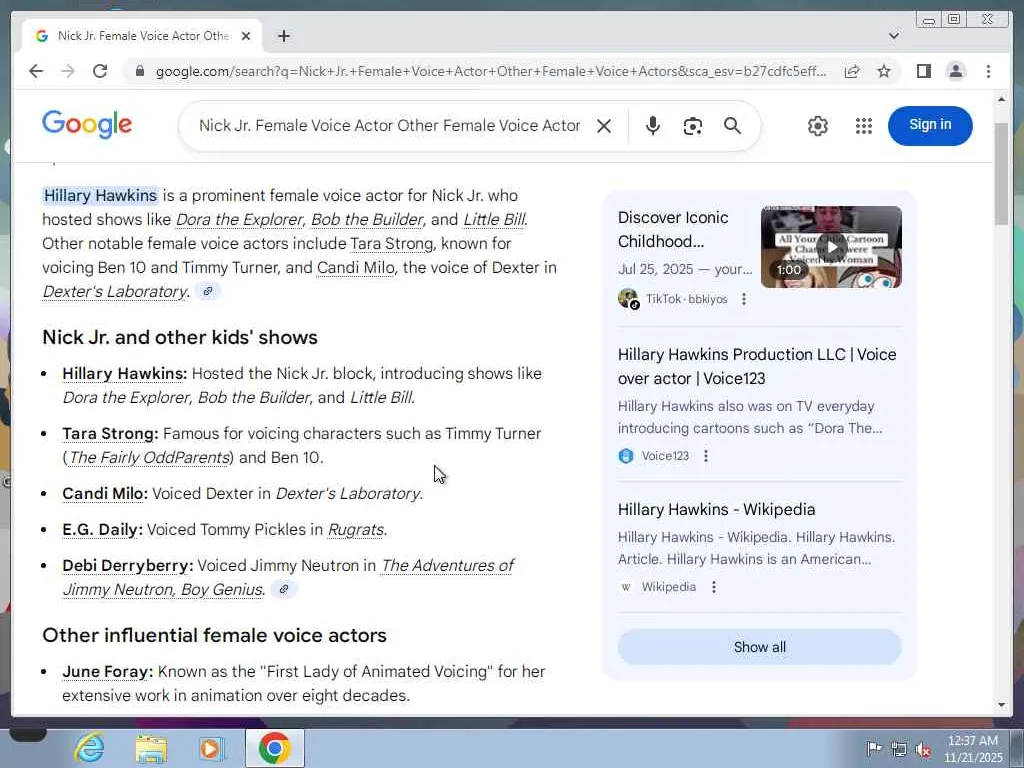Open the taskbar clock 12:37 AM
This screenshot has width=1024, height=768.
[973, 749]
